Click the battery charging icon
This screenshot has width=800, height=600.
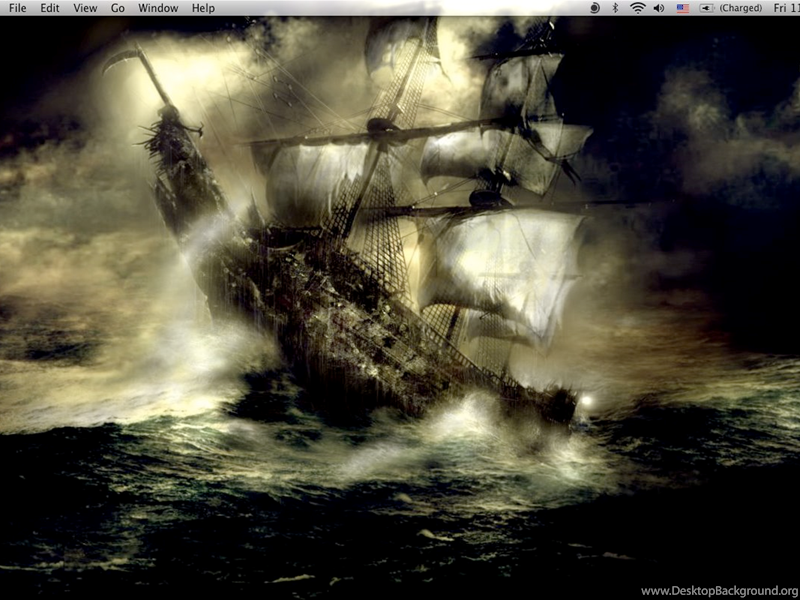click(x=707, y=8)
